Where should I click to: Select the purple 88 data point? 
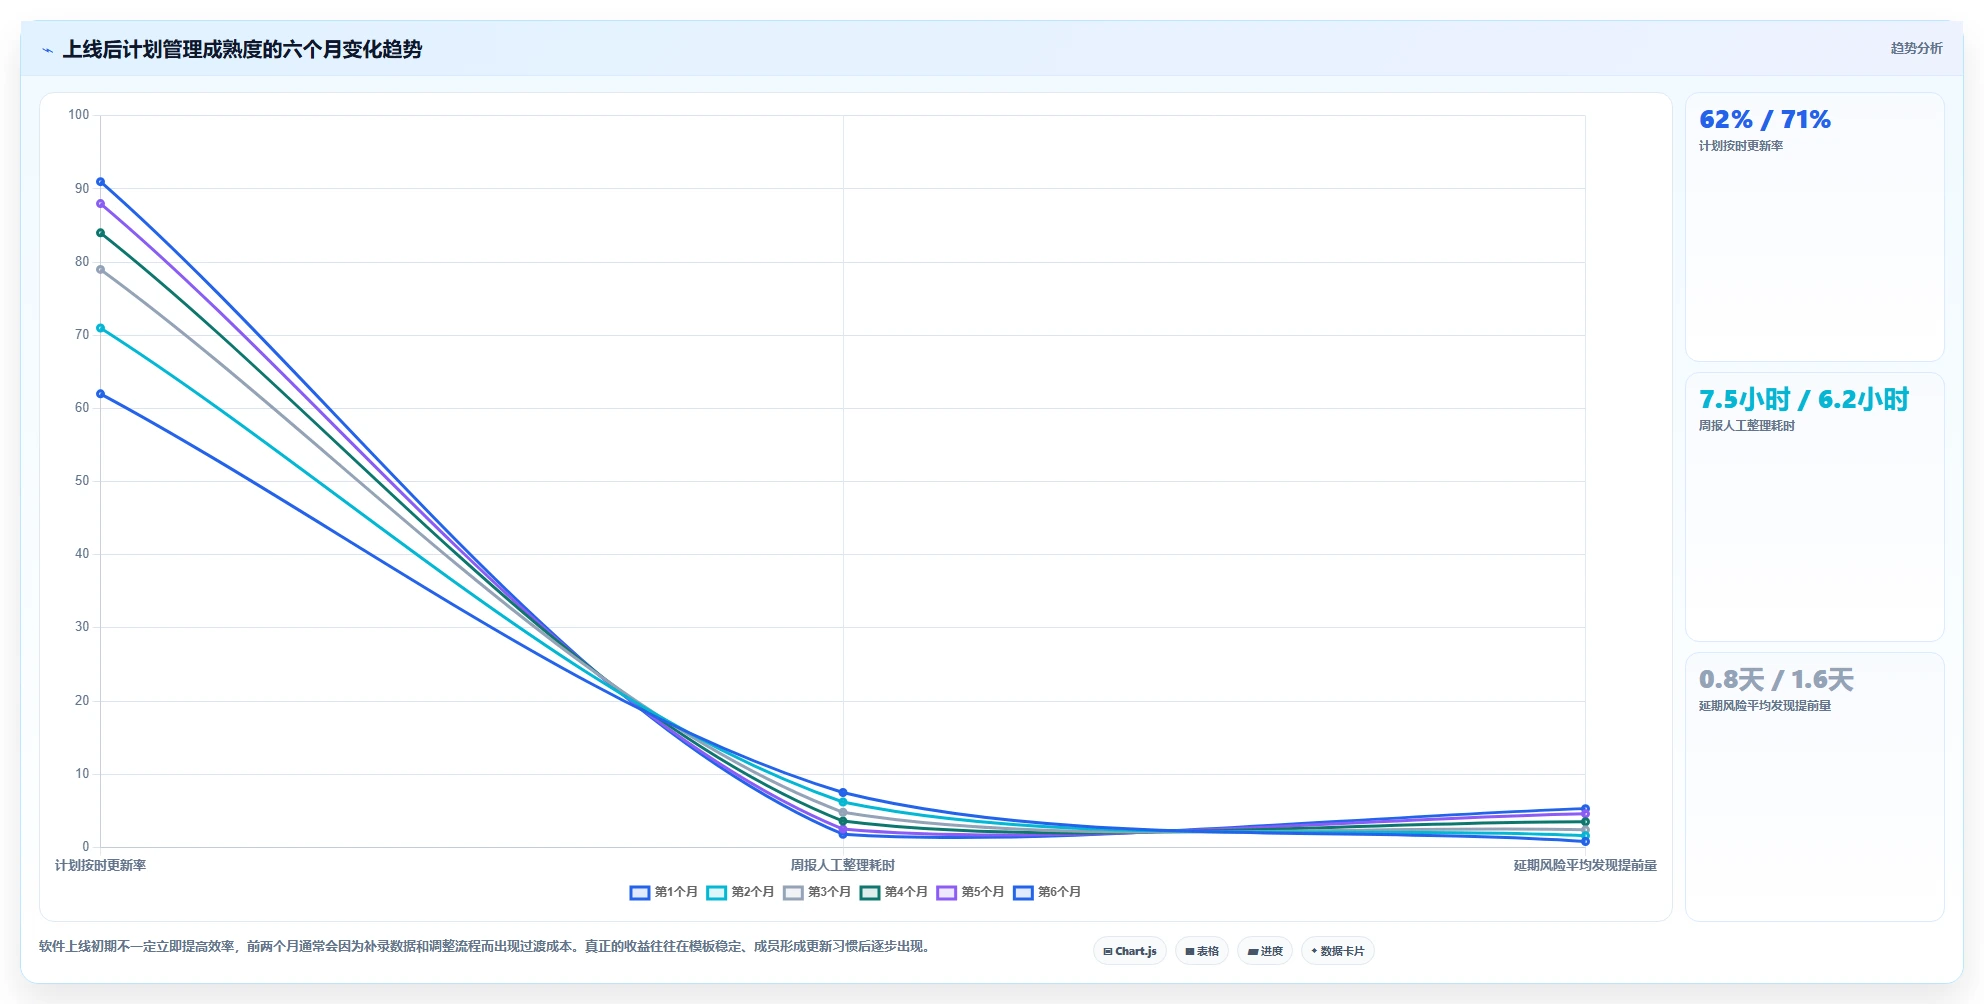100,204
